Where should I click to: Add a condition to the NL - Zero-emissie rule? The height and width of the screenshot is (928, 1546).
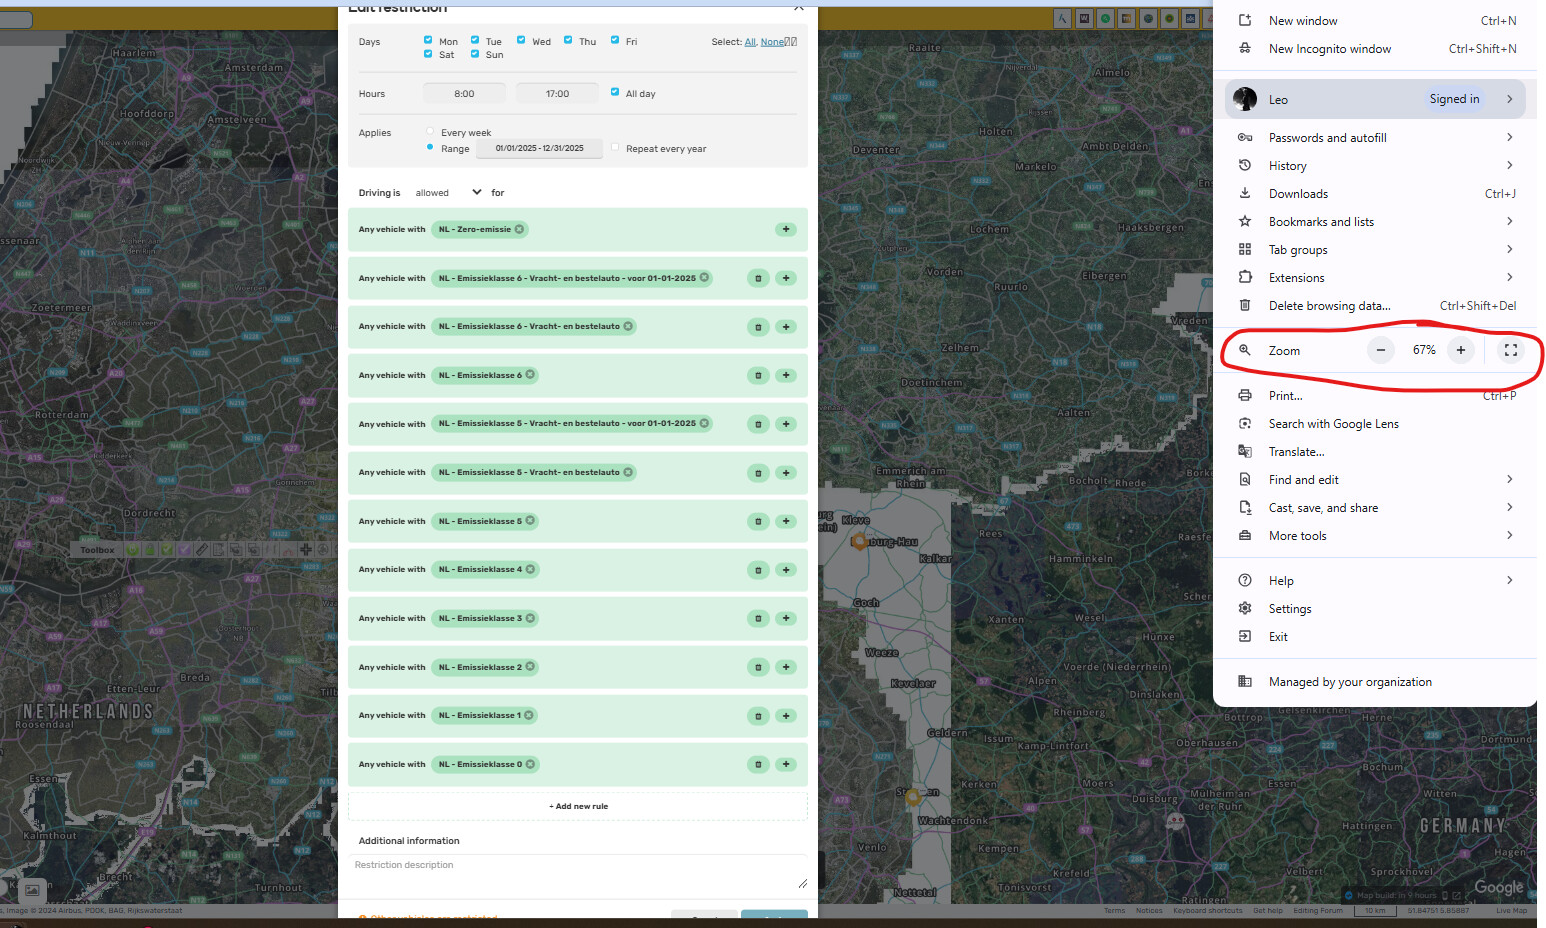786,229
